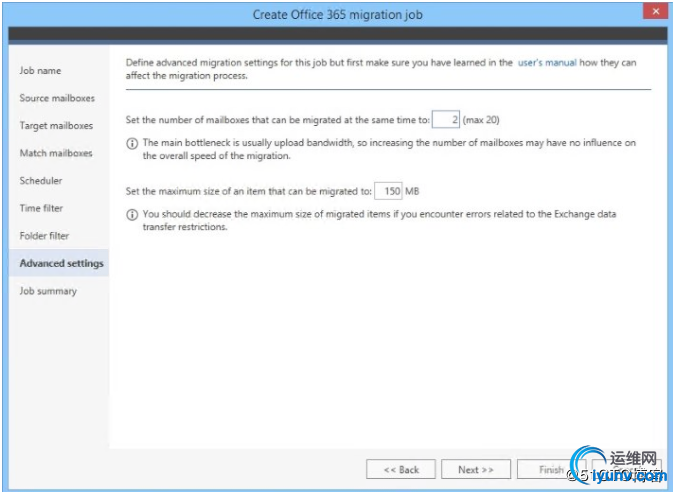673x492 pixels.
Task: Click the '(max 20)' hint text
Action: [x=481, y=120]
